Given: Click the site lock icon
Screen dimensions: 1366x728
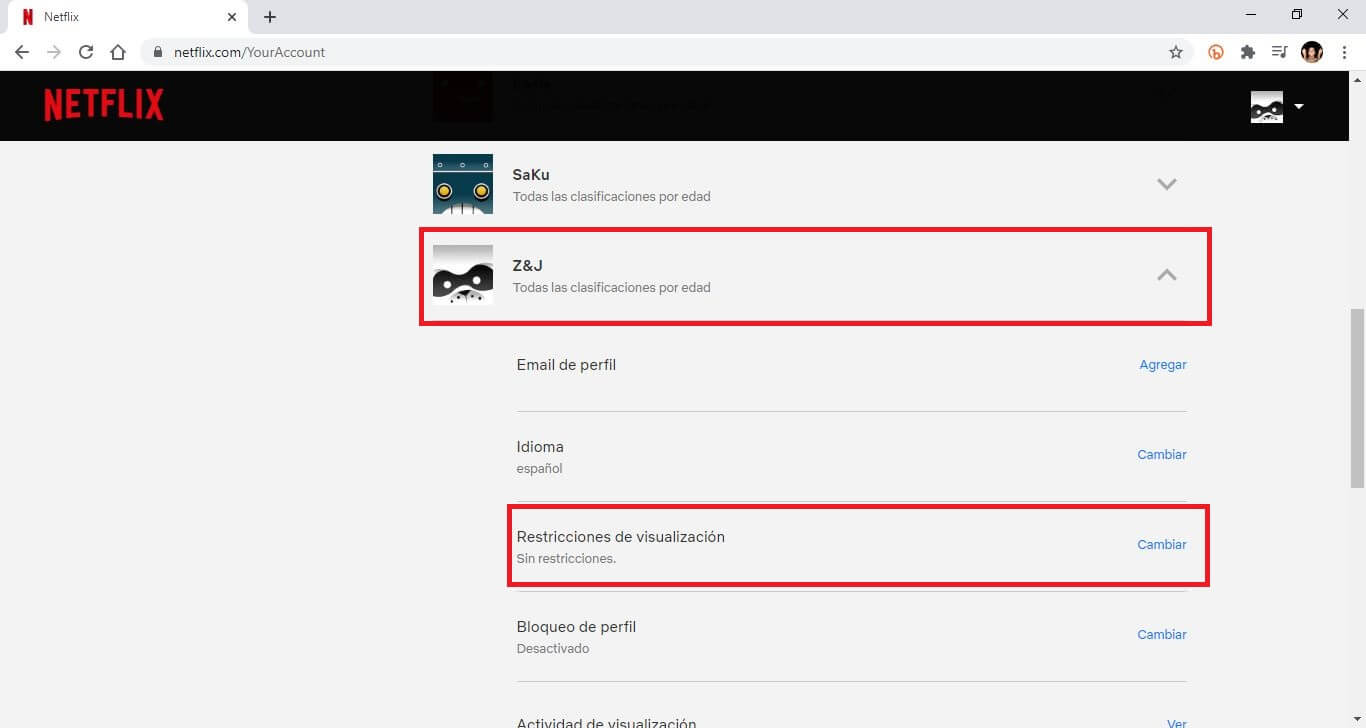Looking at the screenshot, I should pos(158,52).
